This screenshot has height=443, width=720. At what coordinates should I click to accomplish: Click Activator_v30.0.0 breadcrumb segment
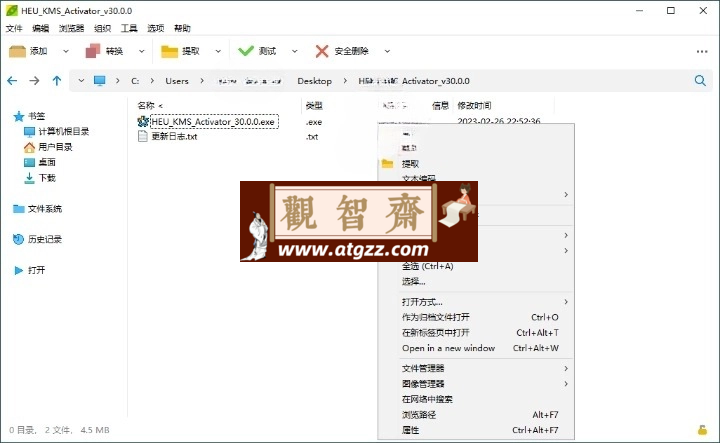435,81
